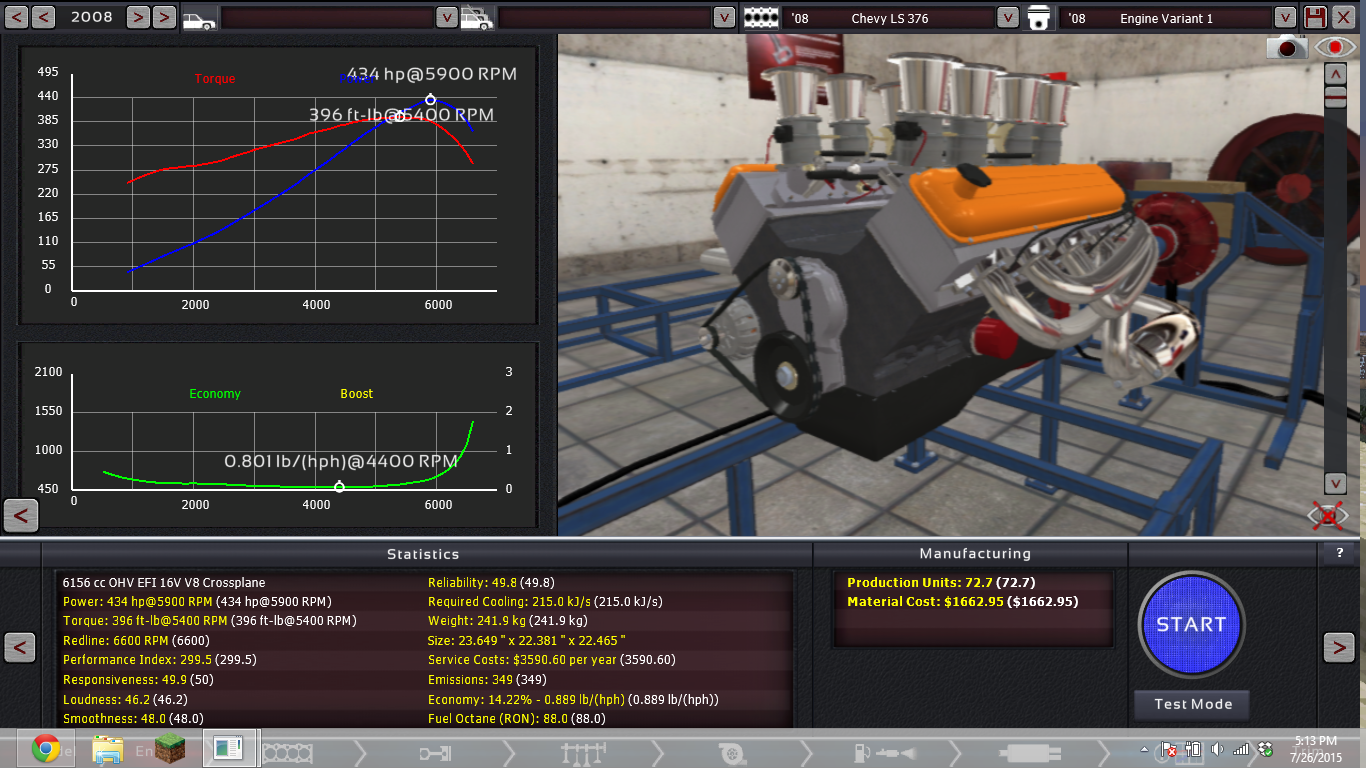This screenshot has height=768, width=1366.
Task: Open the exhaust muffler tab icon
Action: [1028, 751]
